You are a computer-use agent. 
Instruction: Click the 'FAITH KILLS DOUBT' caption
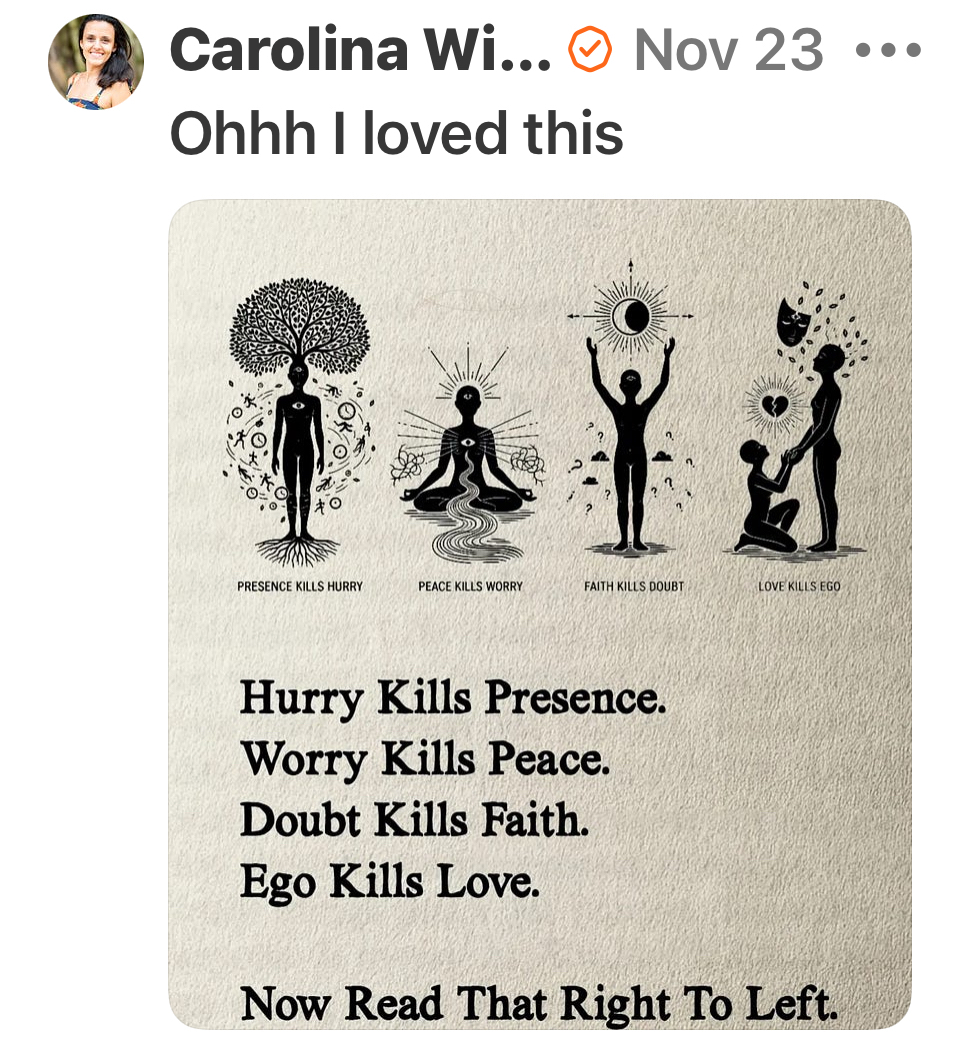pyautogui.click(x=634, y=586)
